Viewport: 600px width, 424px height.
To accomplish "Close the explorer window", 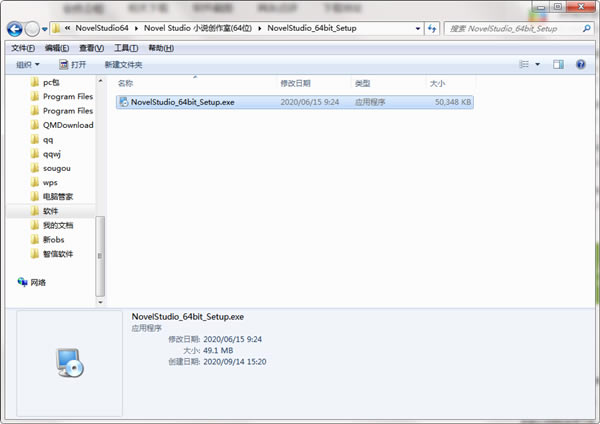I will pos(580,7).
